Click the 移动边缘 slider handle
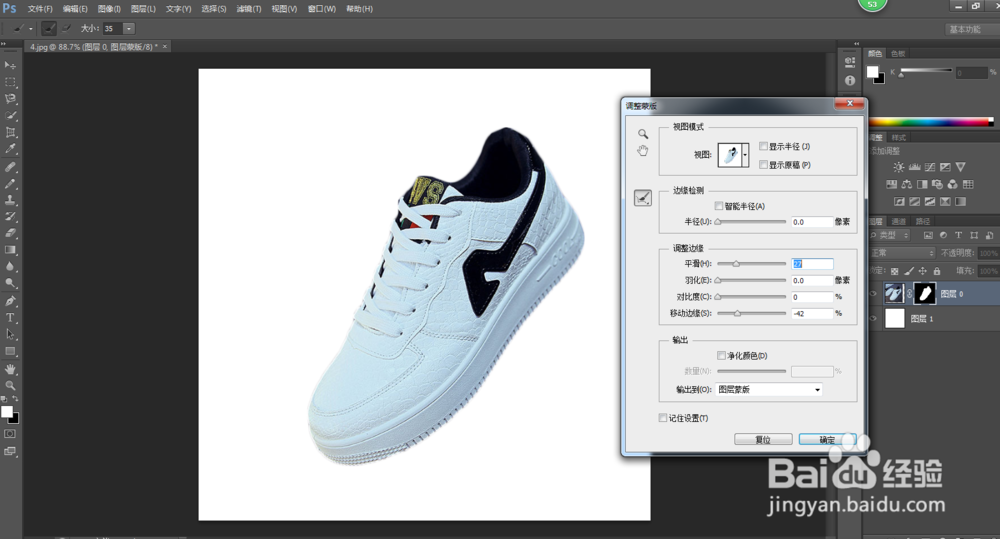The image size is (1000, 539). pyautogui.click(x=737, y=313)
